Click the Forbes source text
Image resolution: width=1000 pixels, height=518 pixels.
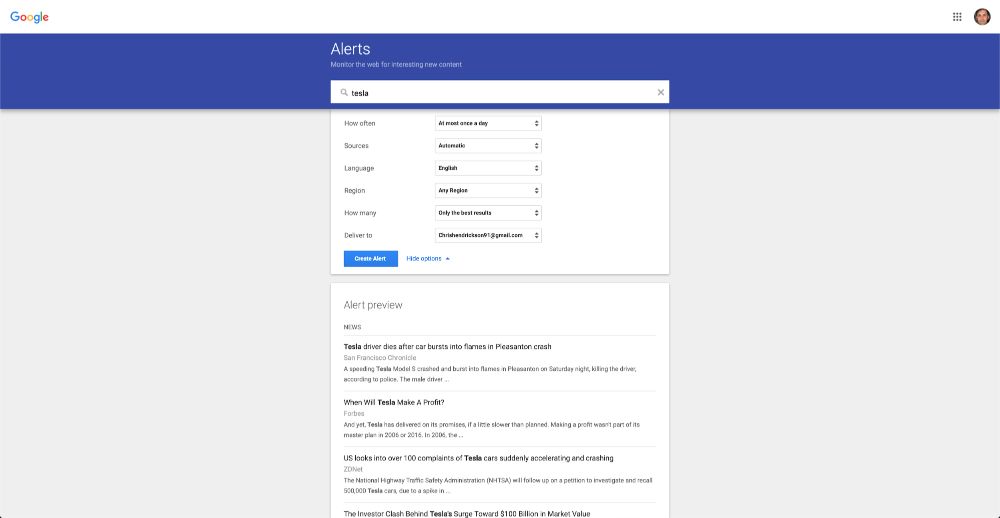[x=354, y=413]
